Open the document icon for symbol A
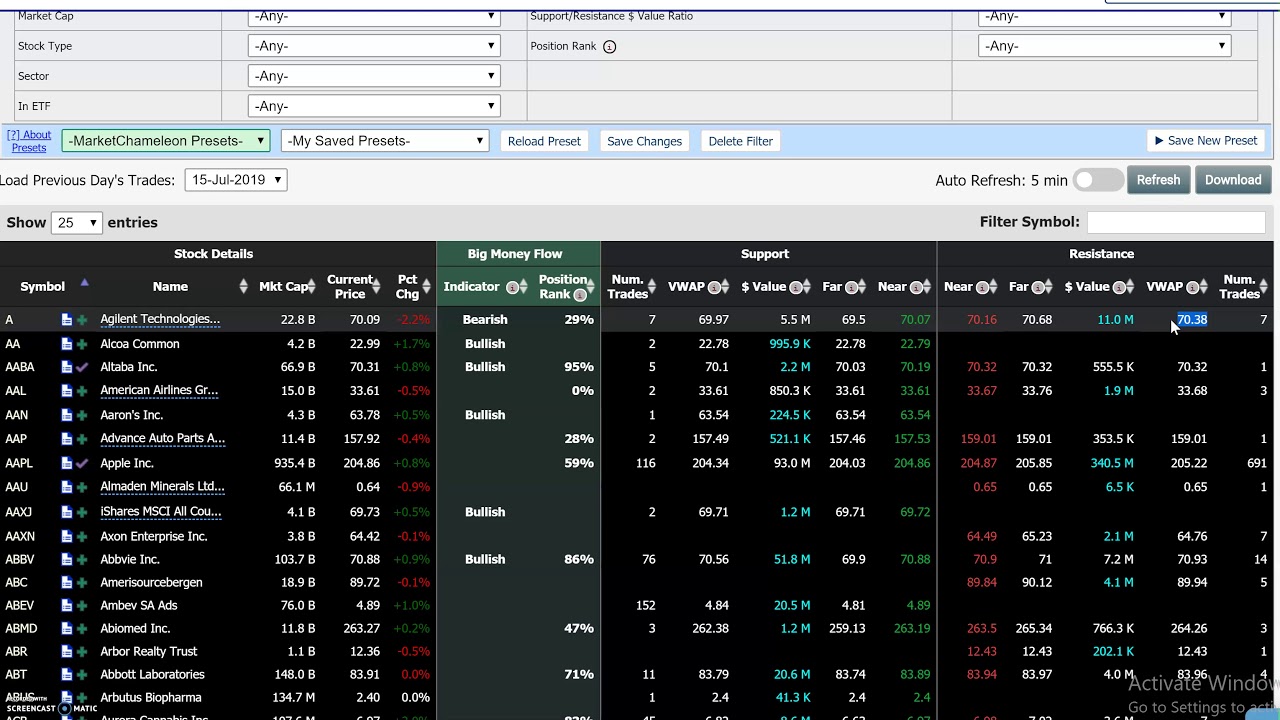 tap(67, 320)
